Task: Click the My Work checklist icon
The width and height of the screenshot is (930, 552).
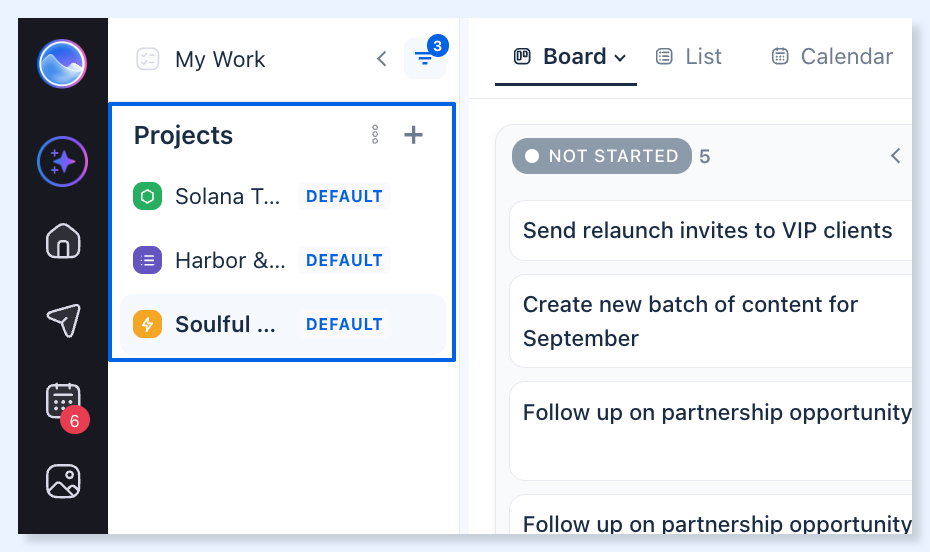Action: (x=148, y=59)
